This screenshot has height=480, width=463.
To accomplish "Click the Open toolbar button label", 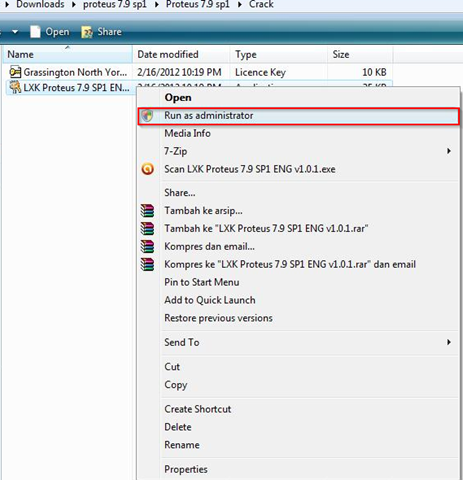I will pyautogui.click(x=57, y=32).
